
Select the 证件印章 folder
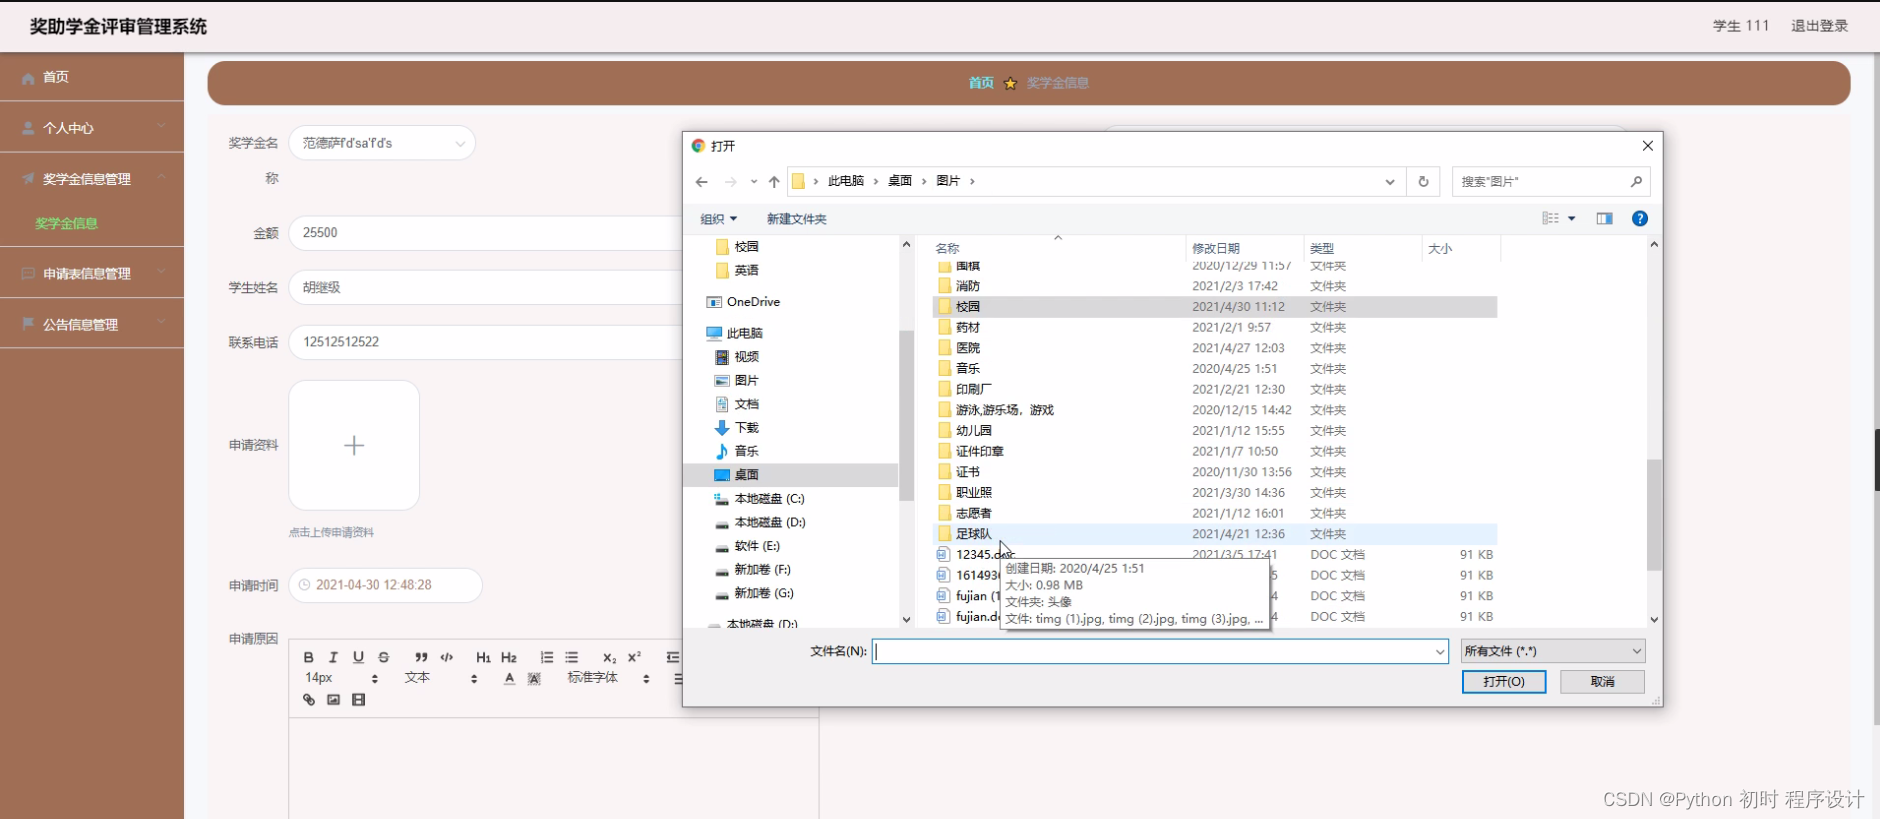click(x=1214, y=451)
